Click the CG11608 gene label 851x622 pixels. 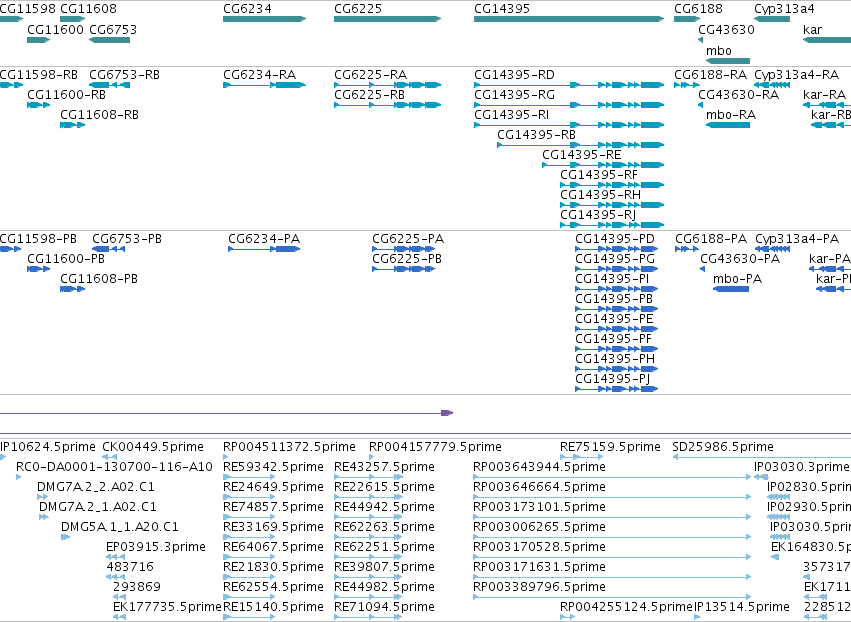[88, 9]
